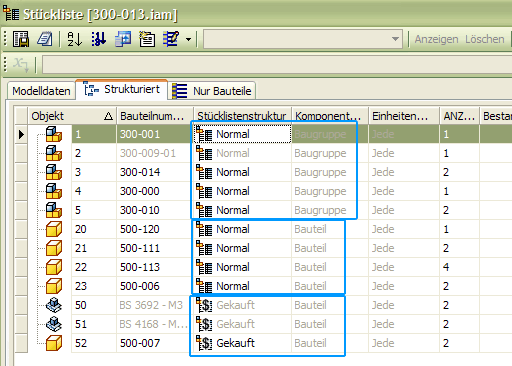Click the view options checklist icon

171,39
